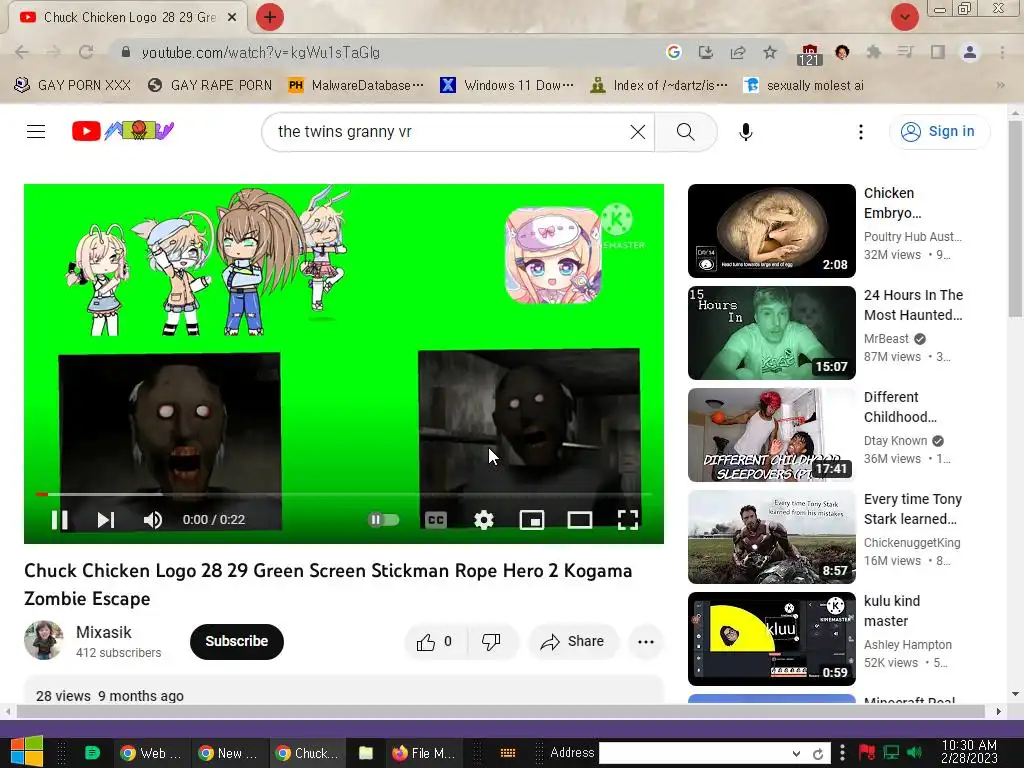Open the folder icon on taskbar

pos(366,753)
